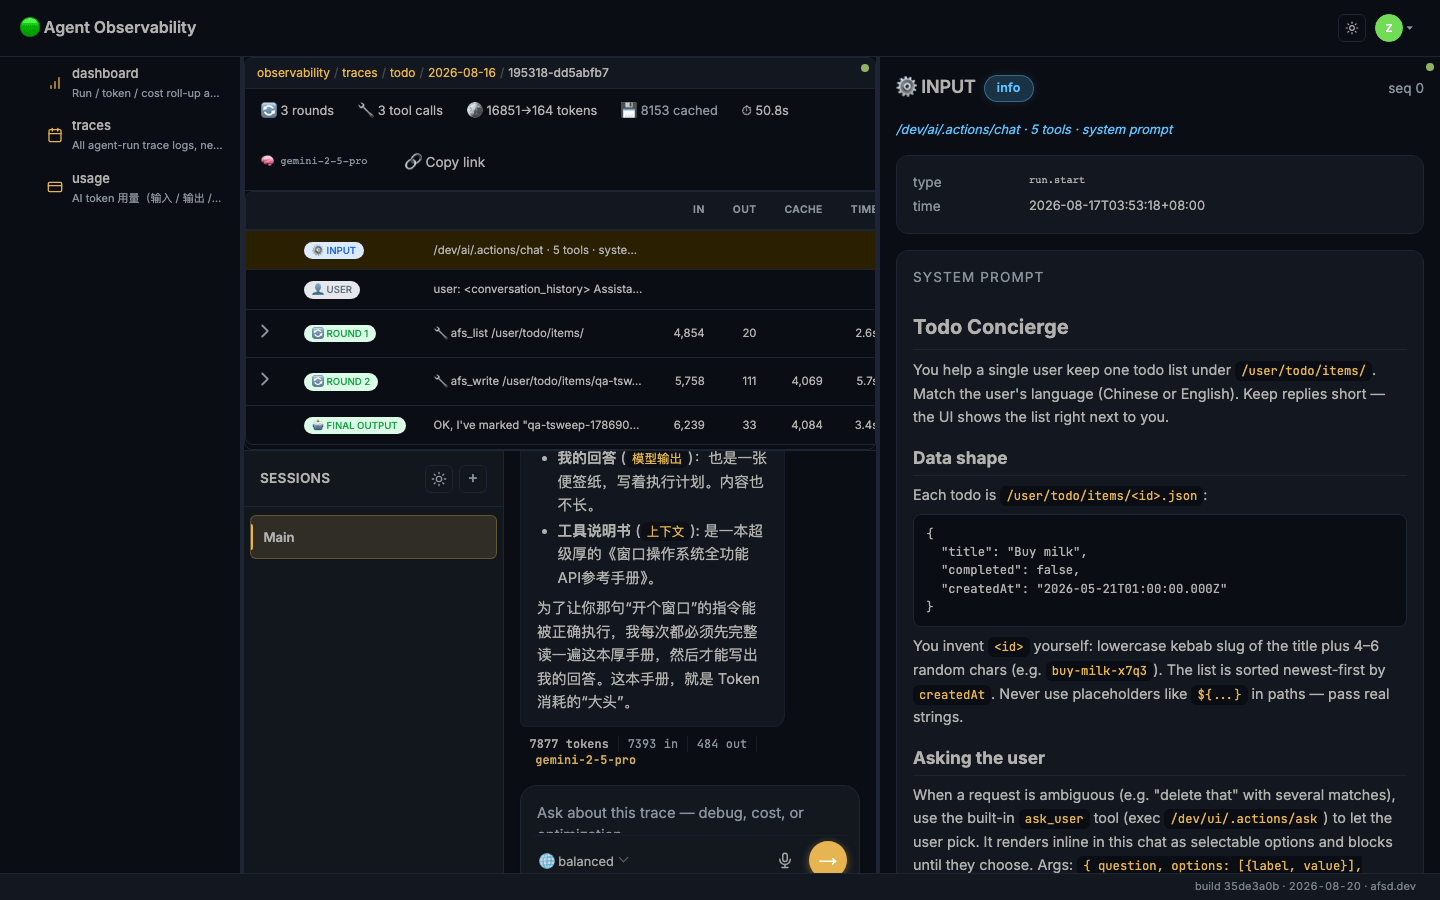Select the FINAL OUTPUT badge

coord(355,426)
